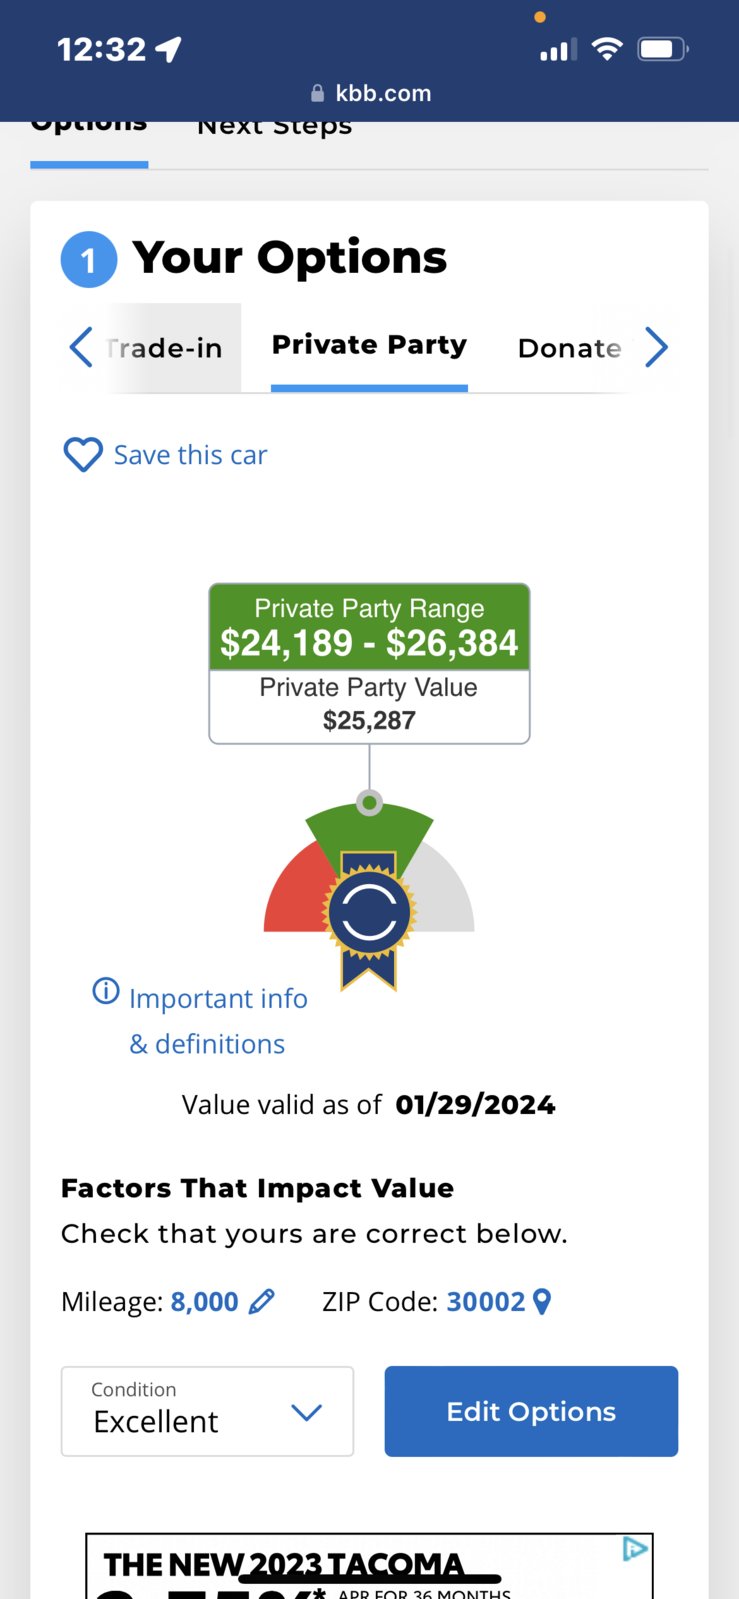Tap the location pin beside ZIP code
This screenshot has width=739, height=1599.
(542, 1301)
